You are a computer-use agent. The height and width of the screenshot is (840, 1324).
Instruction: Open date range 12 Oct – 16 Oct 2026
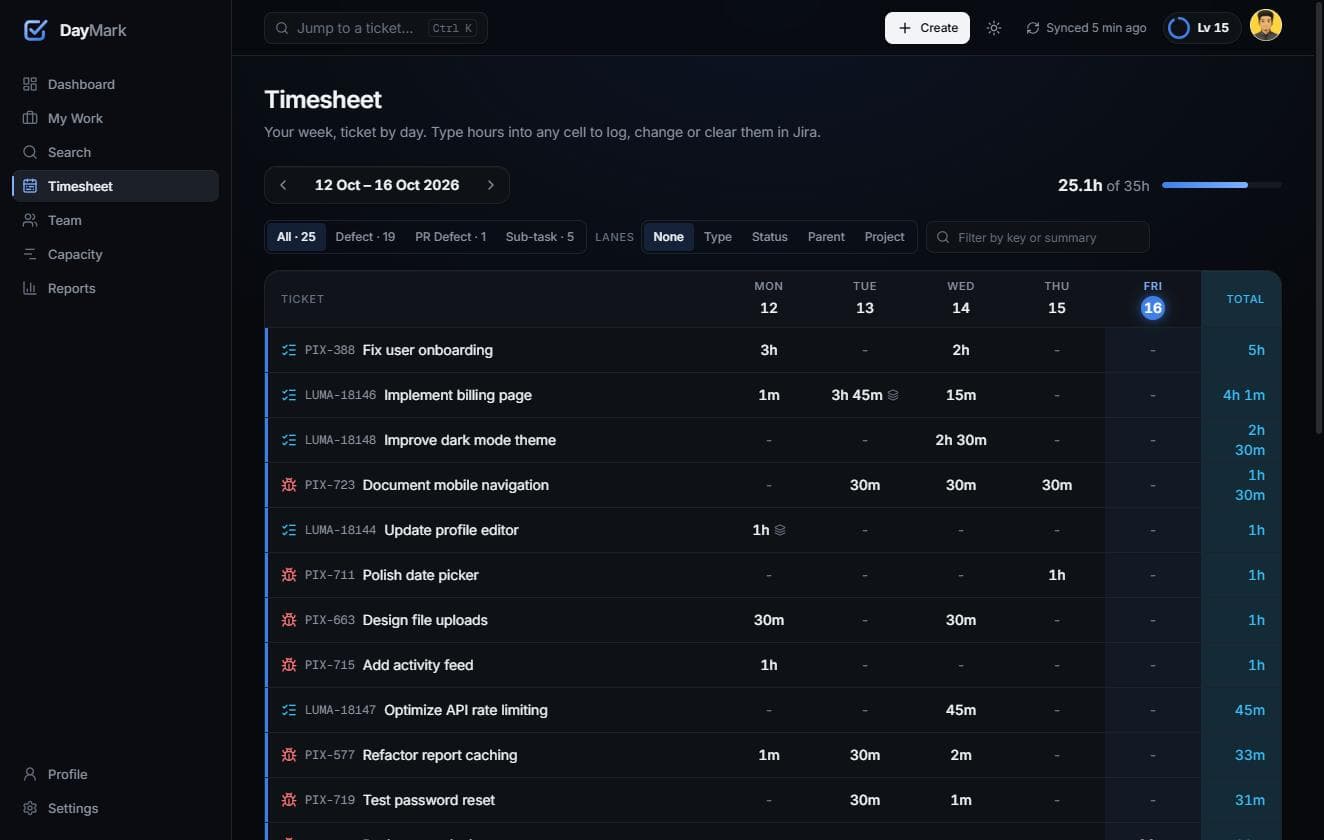coord(387,185)
